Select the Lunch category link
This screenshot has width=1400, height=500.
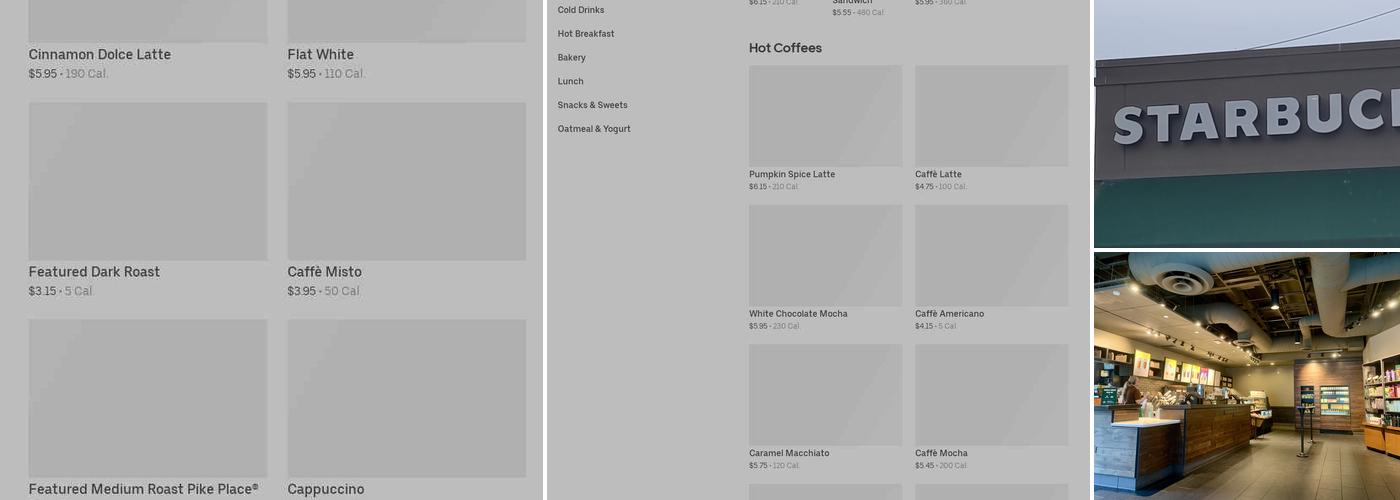pos(571,82)
